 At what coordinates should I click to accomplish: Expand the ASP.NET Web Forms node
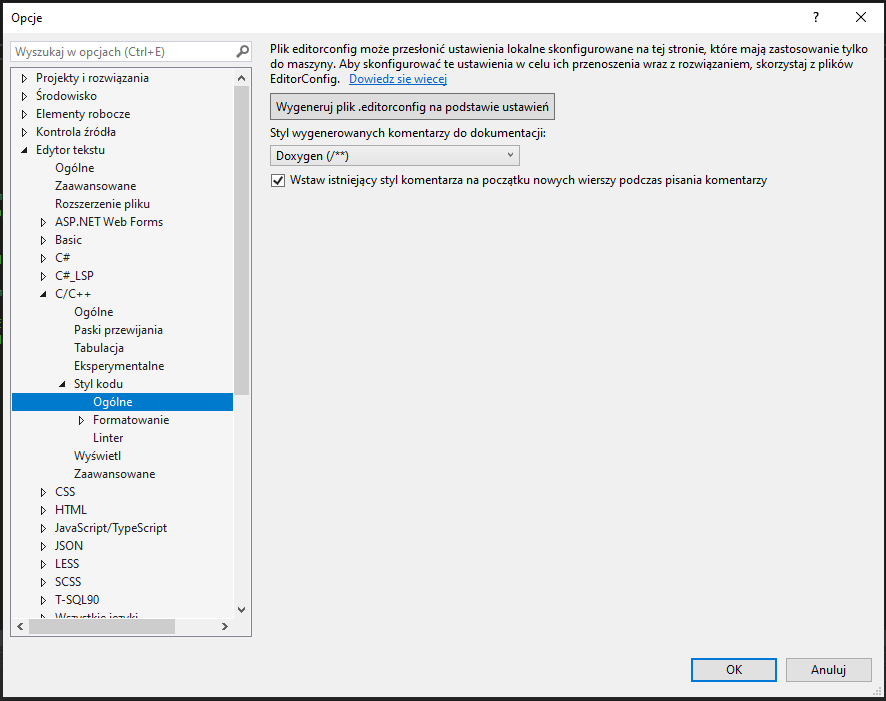44,222
